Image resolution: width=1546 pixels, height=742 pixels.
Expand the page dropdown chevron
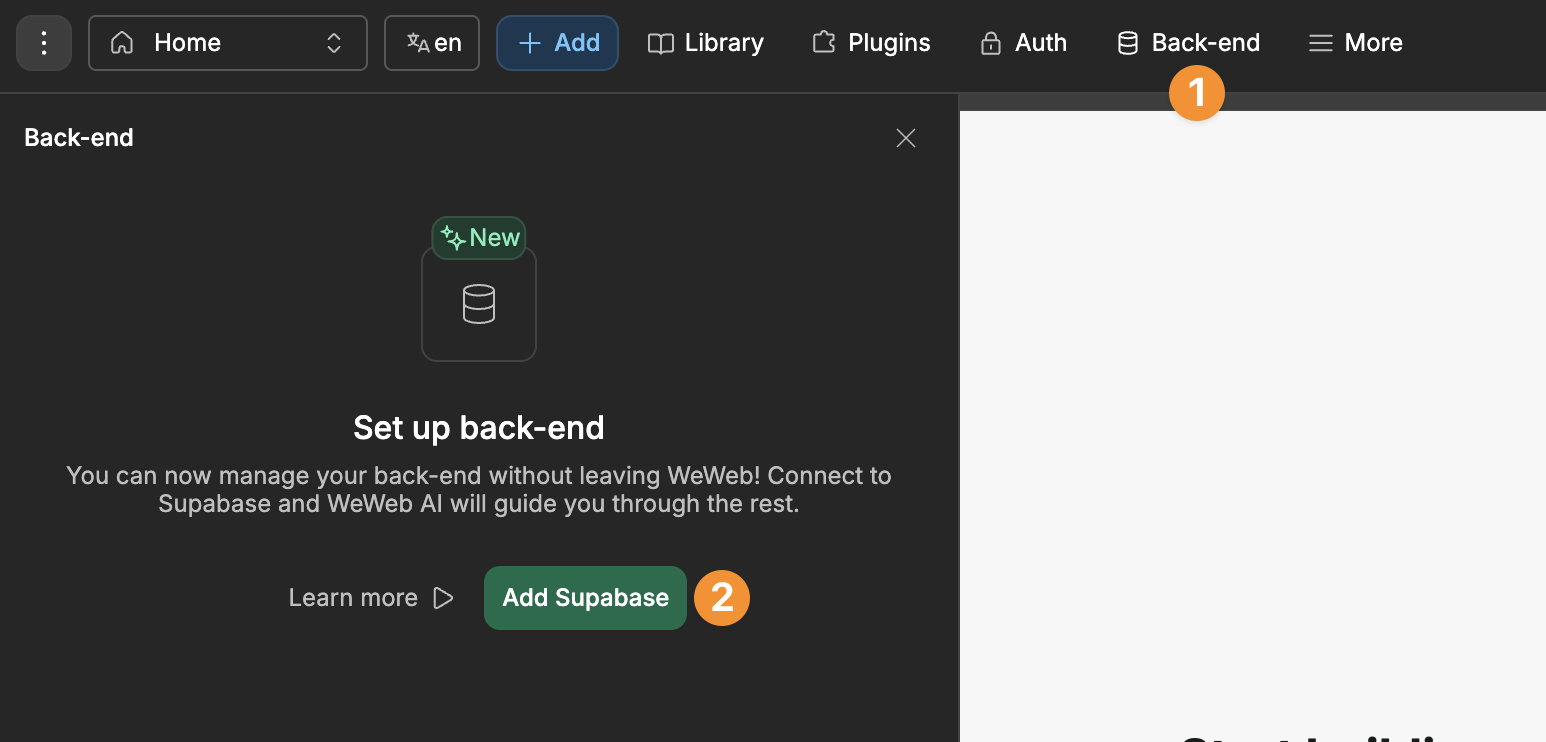(333, 42)
